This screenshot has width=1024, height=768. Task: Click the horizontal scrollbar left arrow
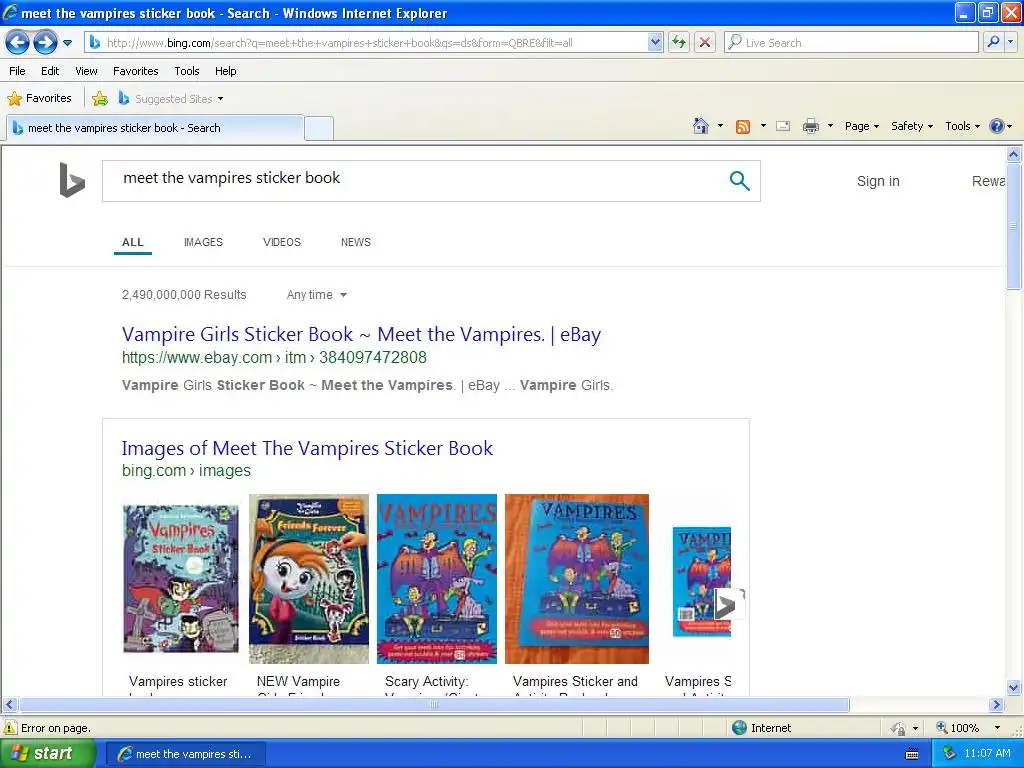click(9, 705)
